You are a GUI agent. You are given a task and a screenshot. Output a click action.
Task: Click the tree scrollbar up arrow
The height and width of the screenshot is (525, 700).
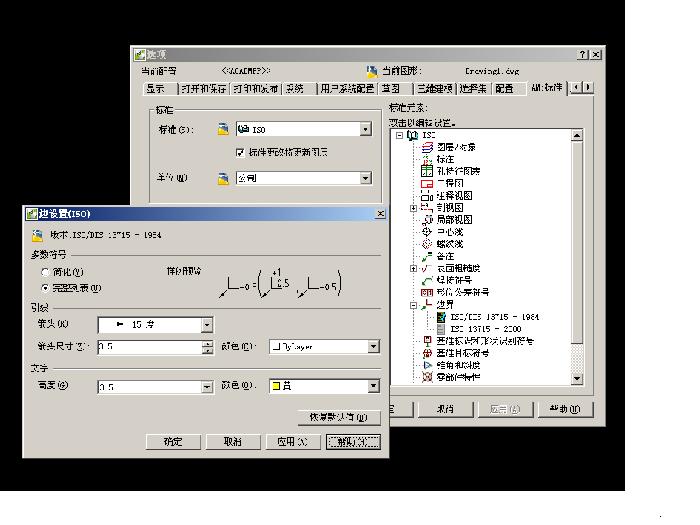[577, 135]
